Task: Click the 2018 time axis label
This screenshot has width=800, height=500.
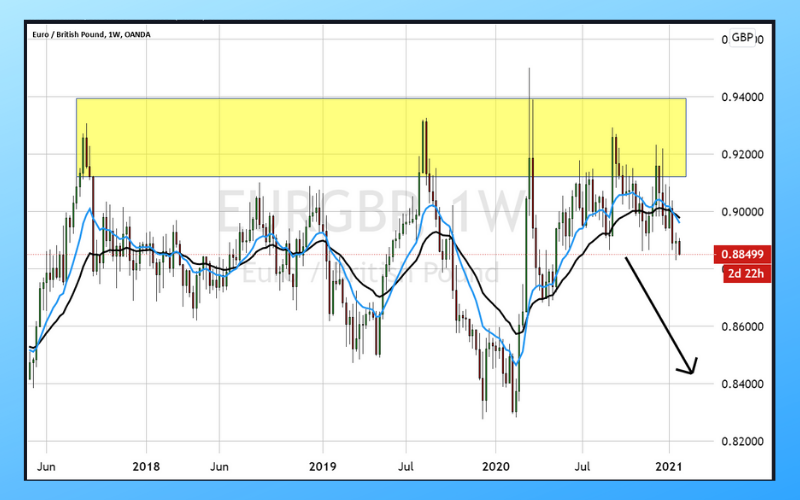Action: click(147, 466)
